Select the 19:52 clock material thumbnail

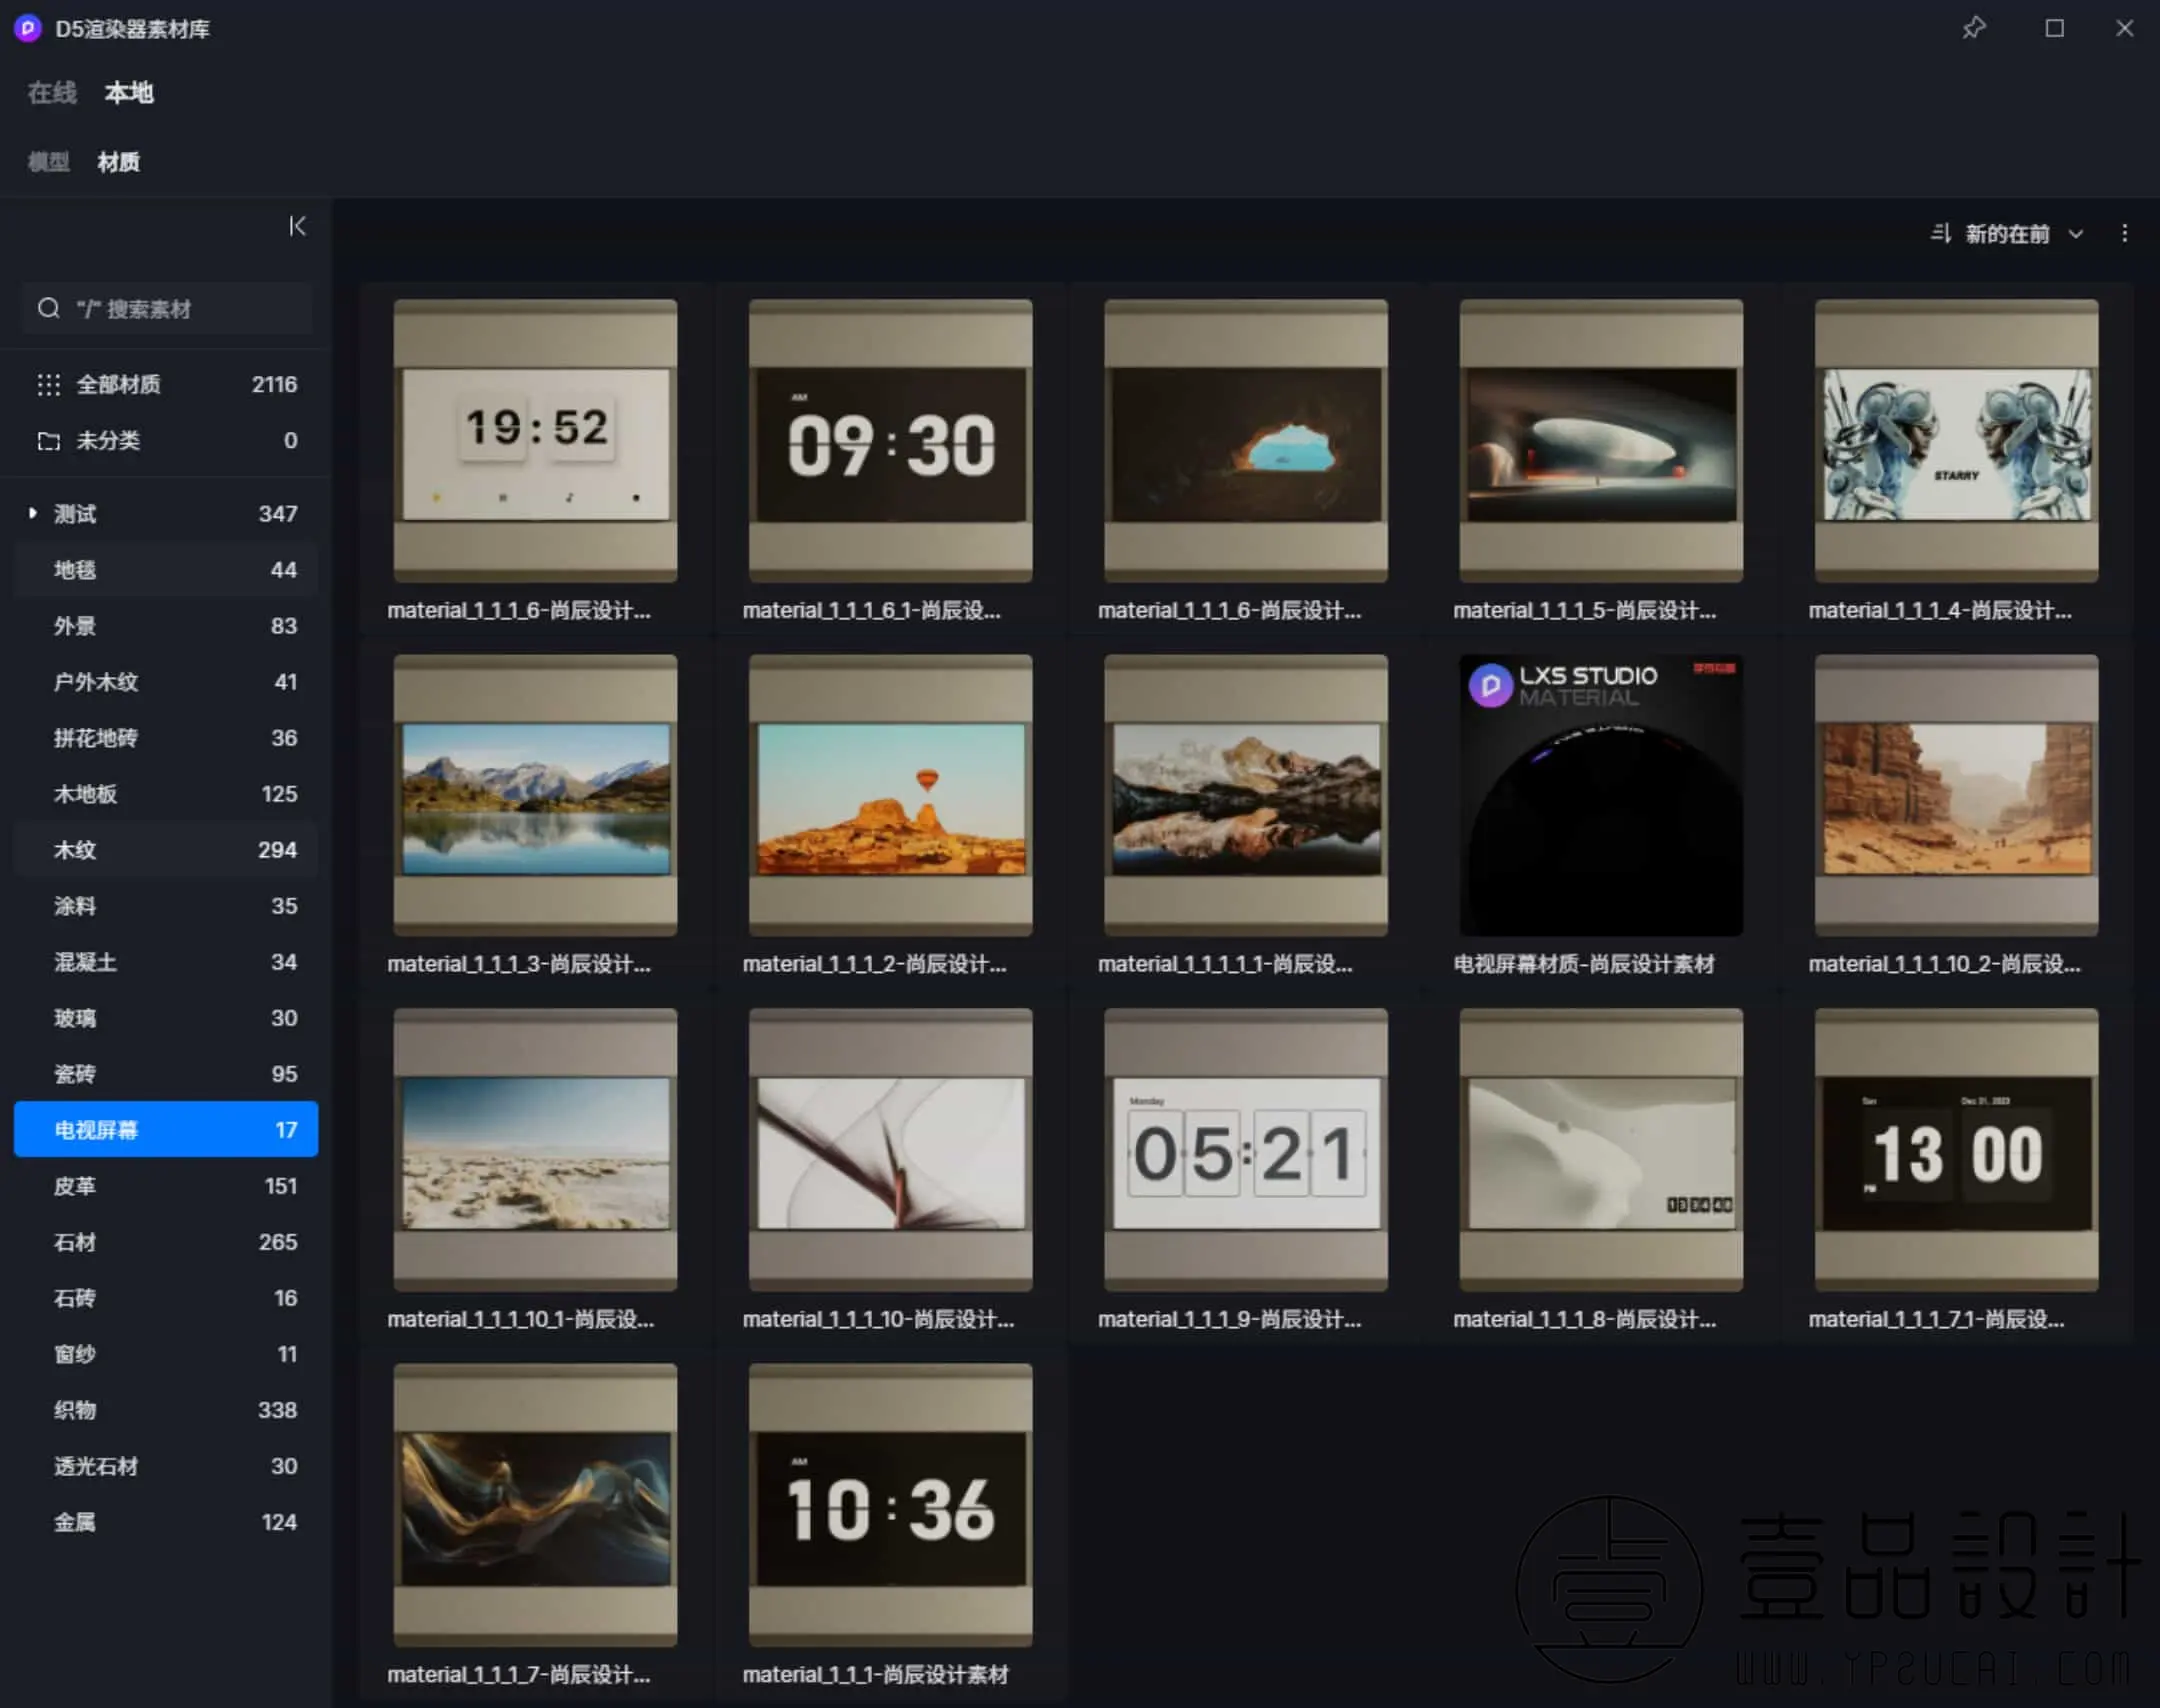(535, 442)
